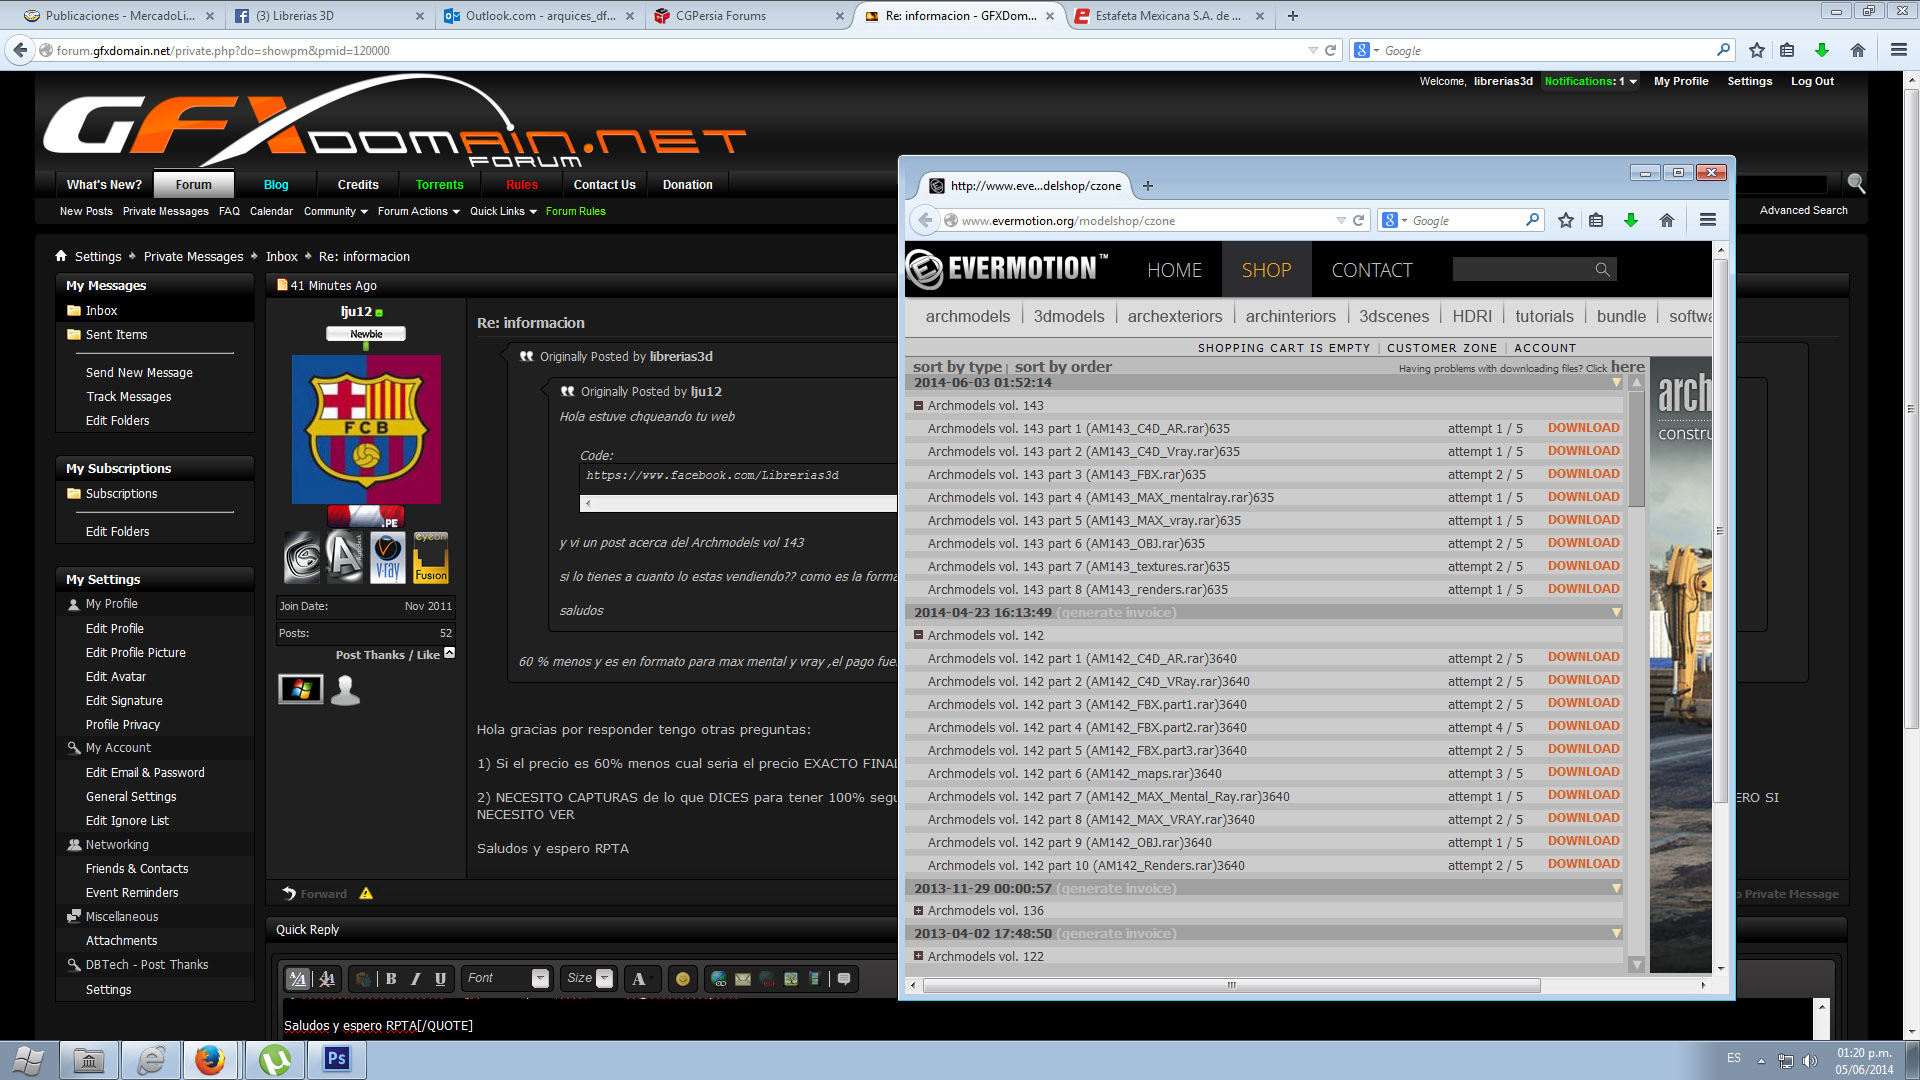Click Insert Link globe icon in editor

coord(719,979)
